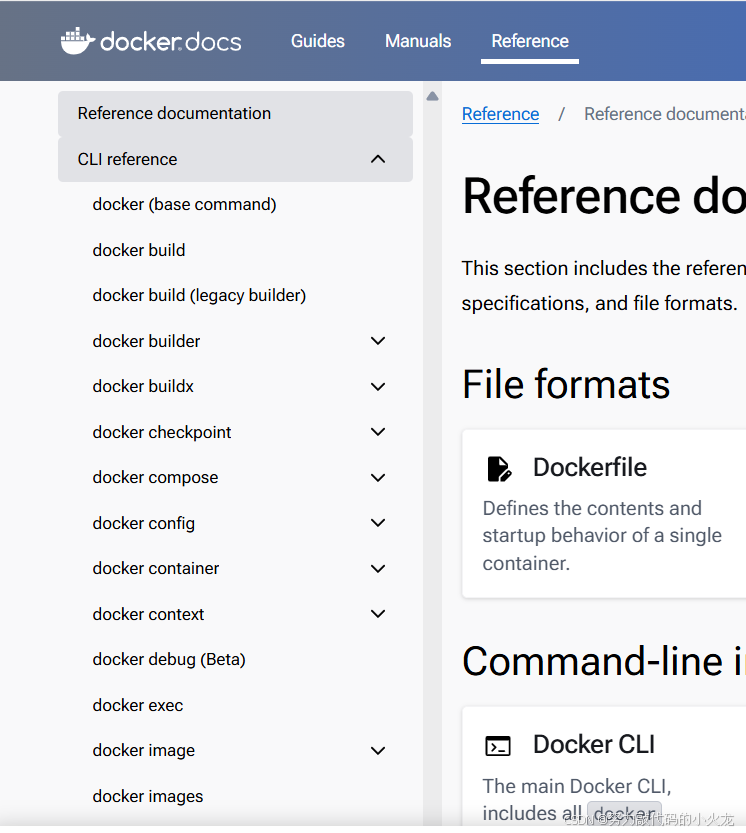The width and height of the screenshot is (746, 833).
Task: Select the Reference tab
Action: point(530,41)
